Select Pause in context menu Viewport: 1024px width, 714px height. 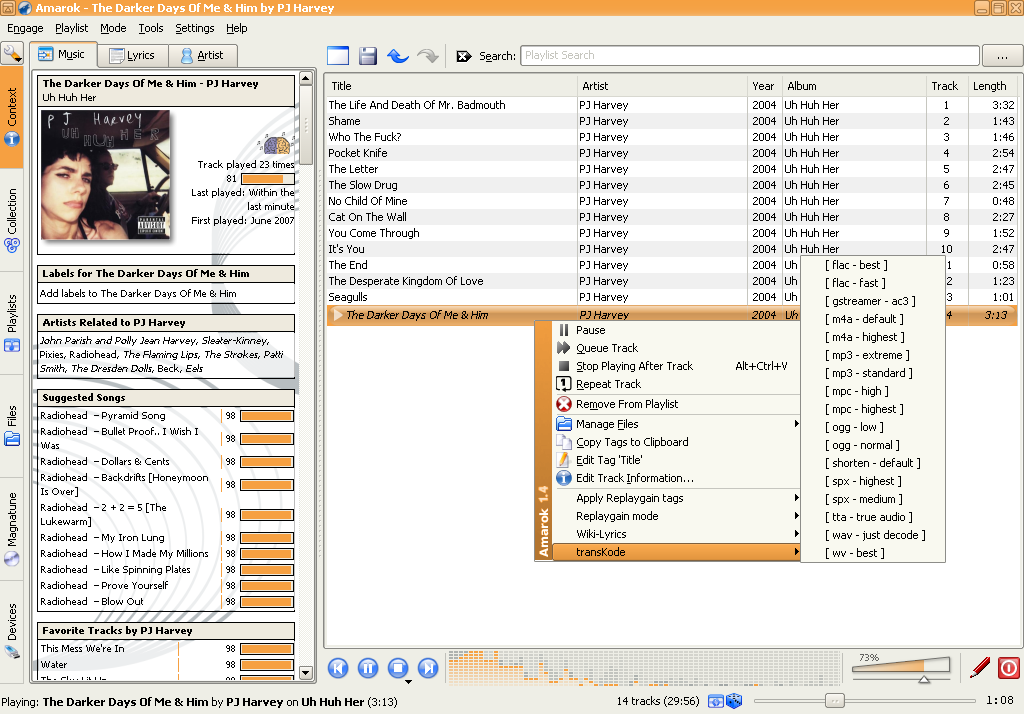point(676,331)
